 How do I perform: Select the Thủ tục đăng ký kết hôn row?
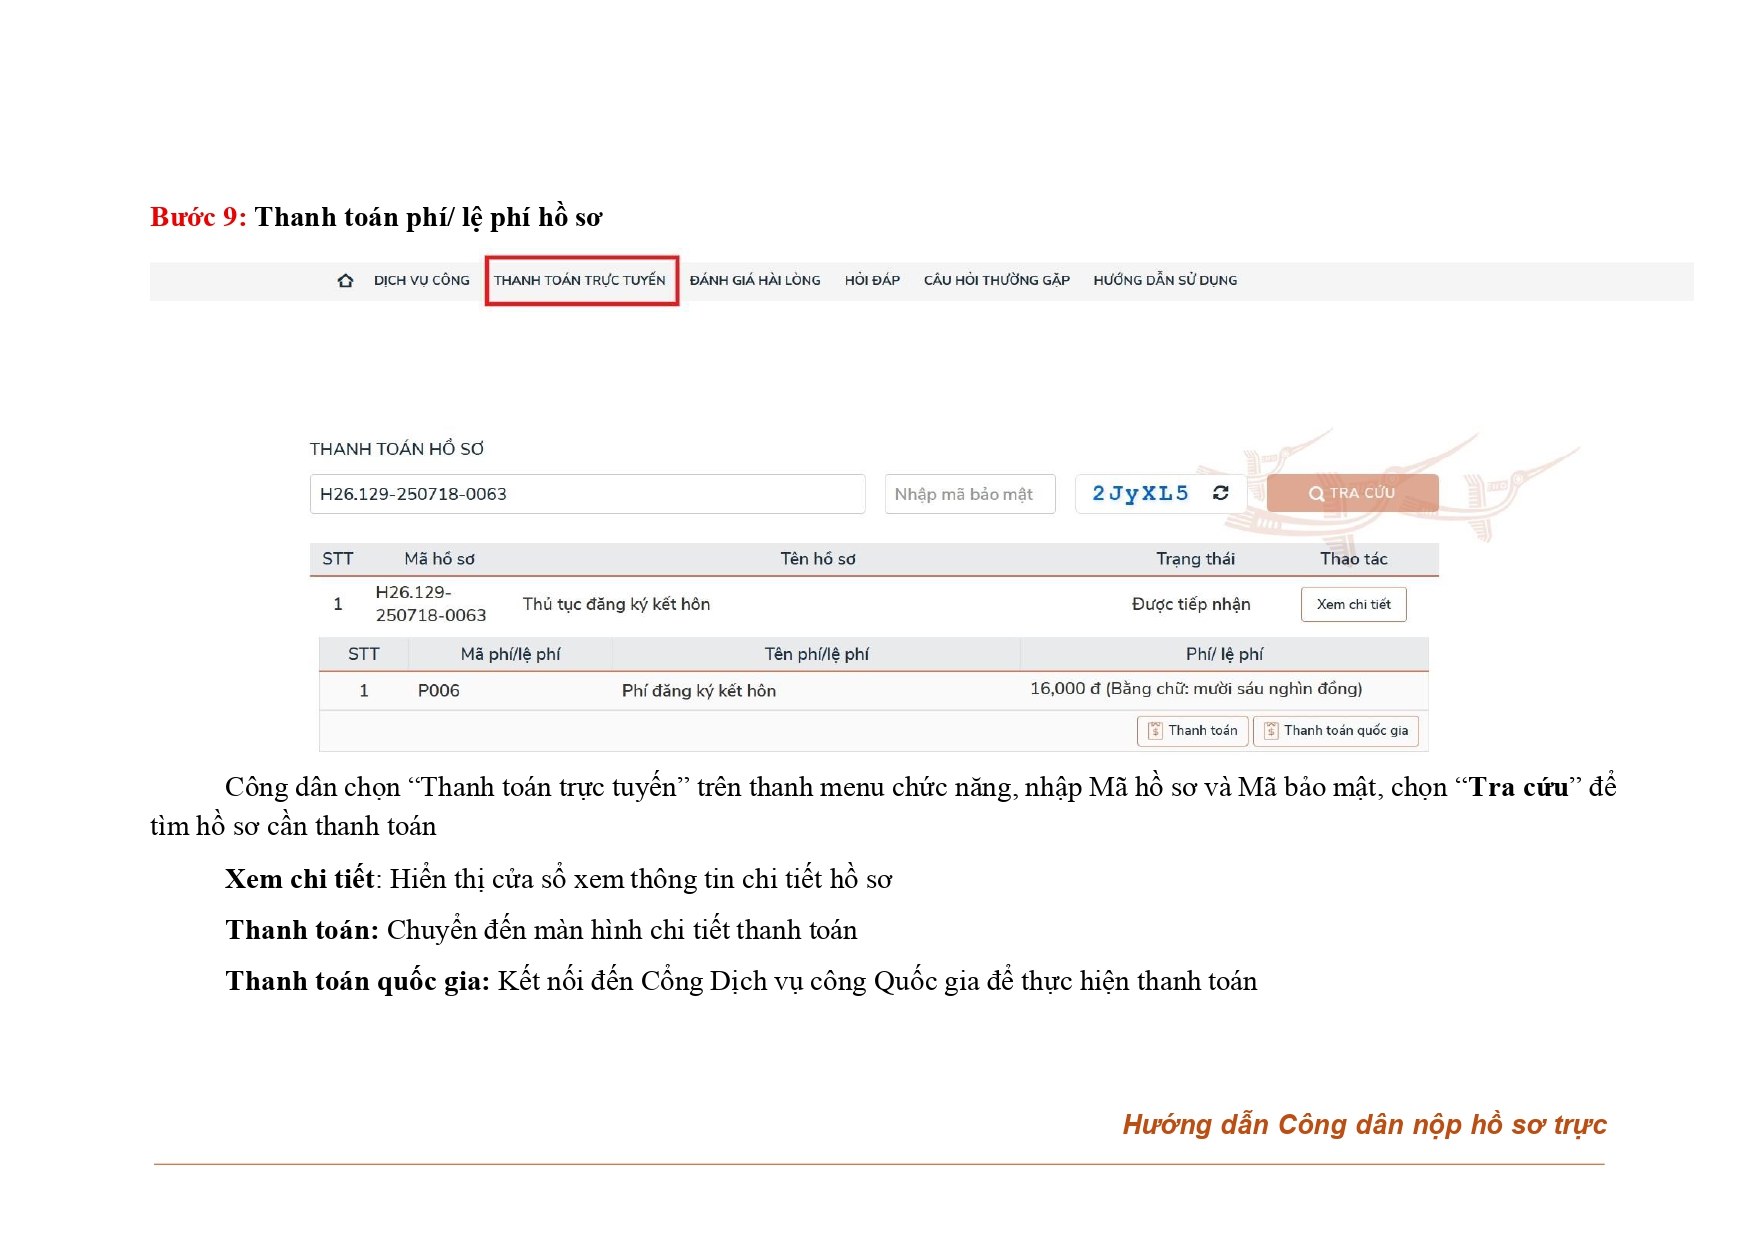tap(616, 605)
